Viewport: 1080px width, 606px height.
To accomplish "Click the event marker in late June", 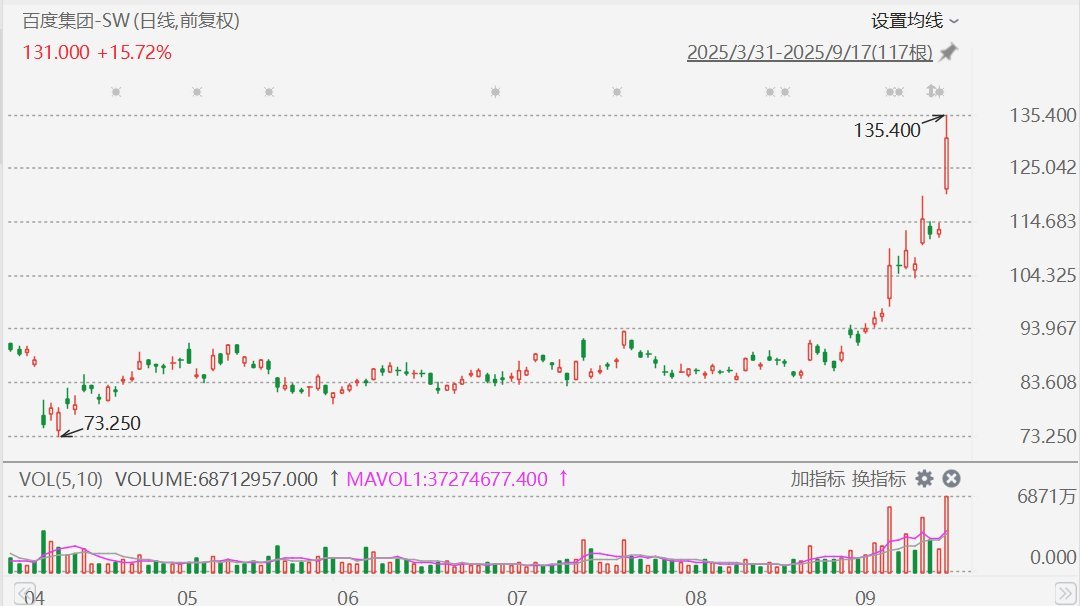I will [495, 92].
